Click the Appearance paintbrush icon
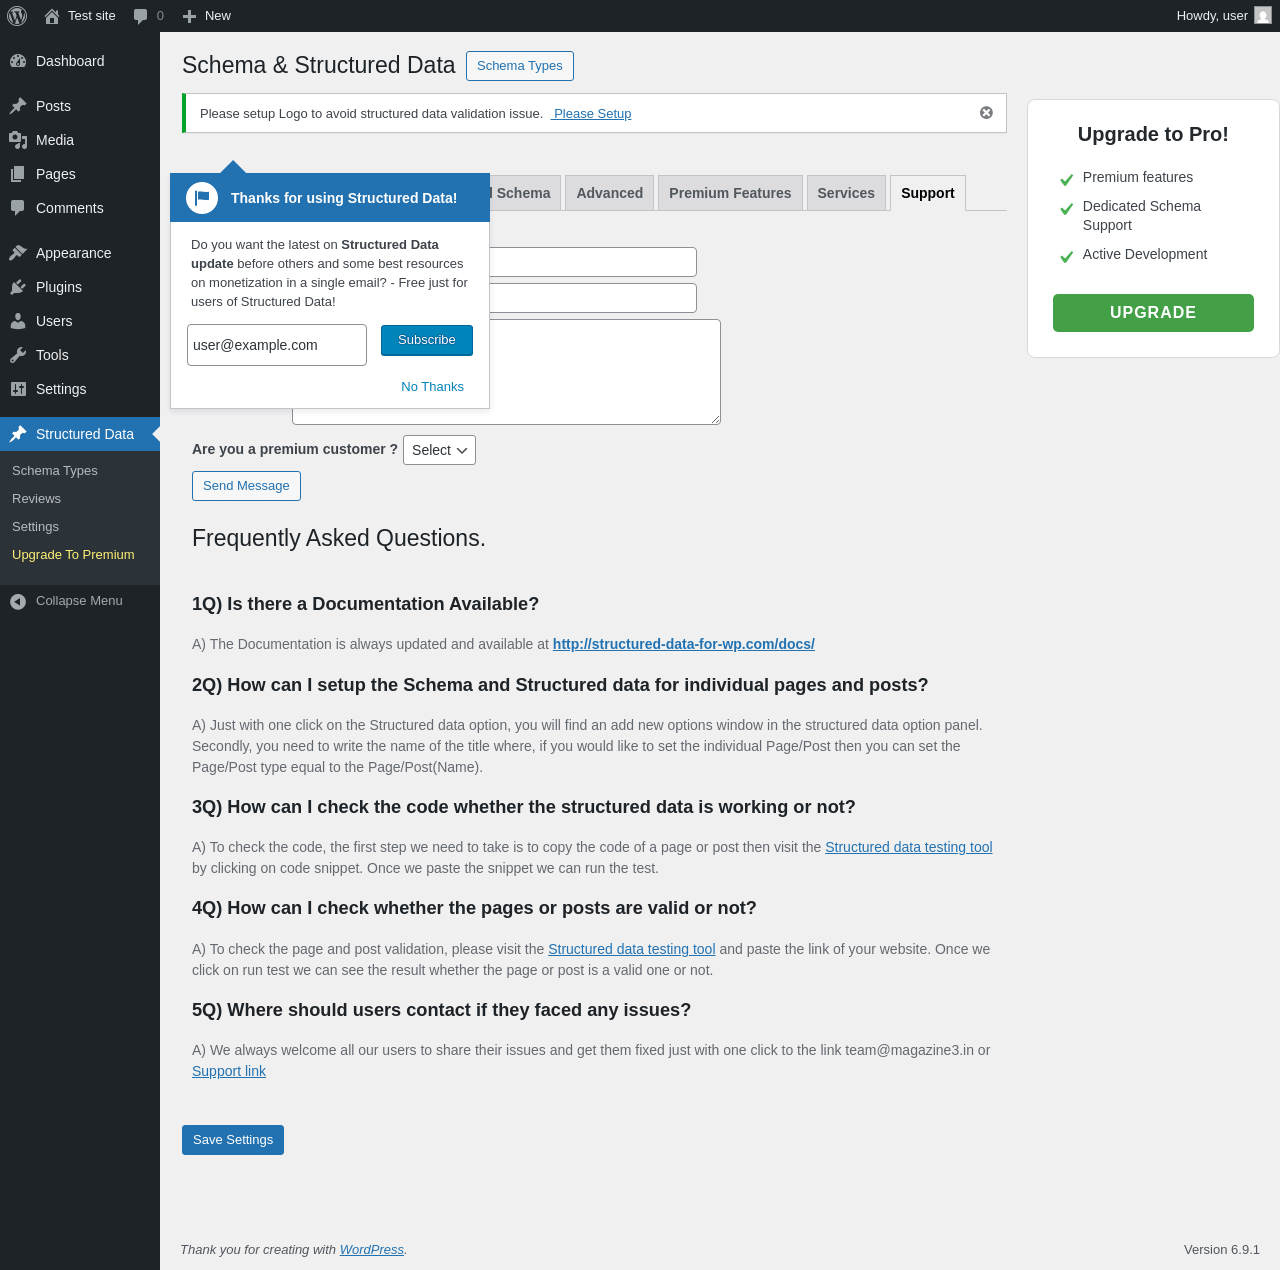 [18, 253]
